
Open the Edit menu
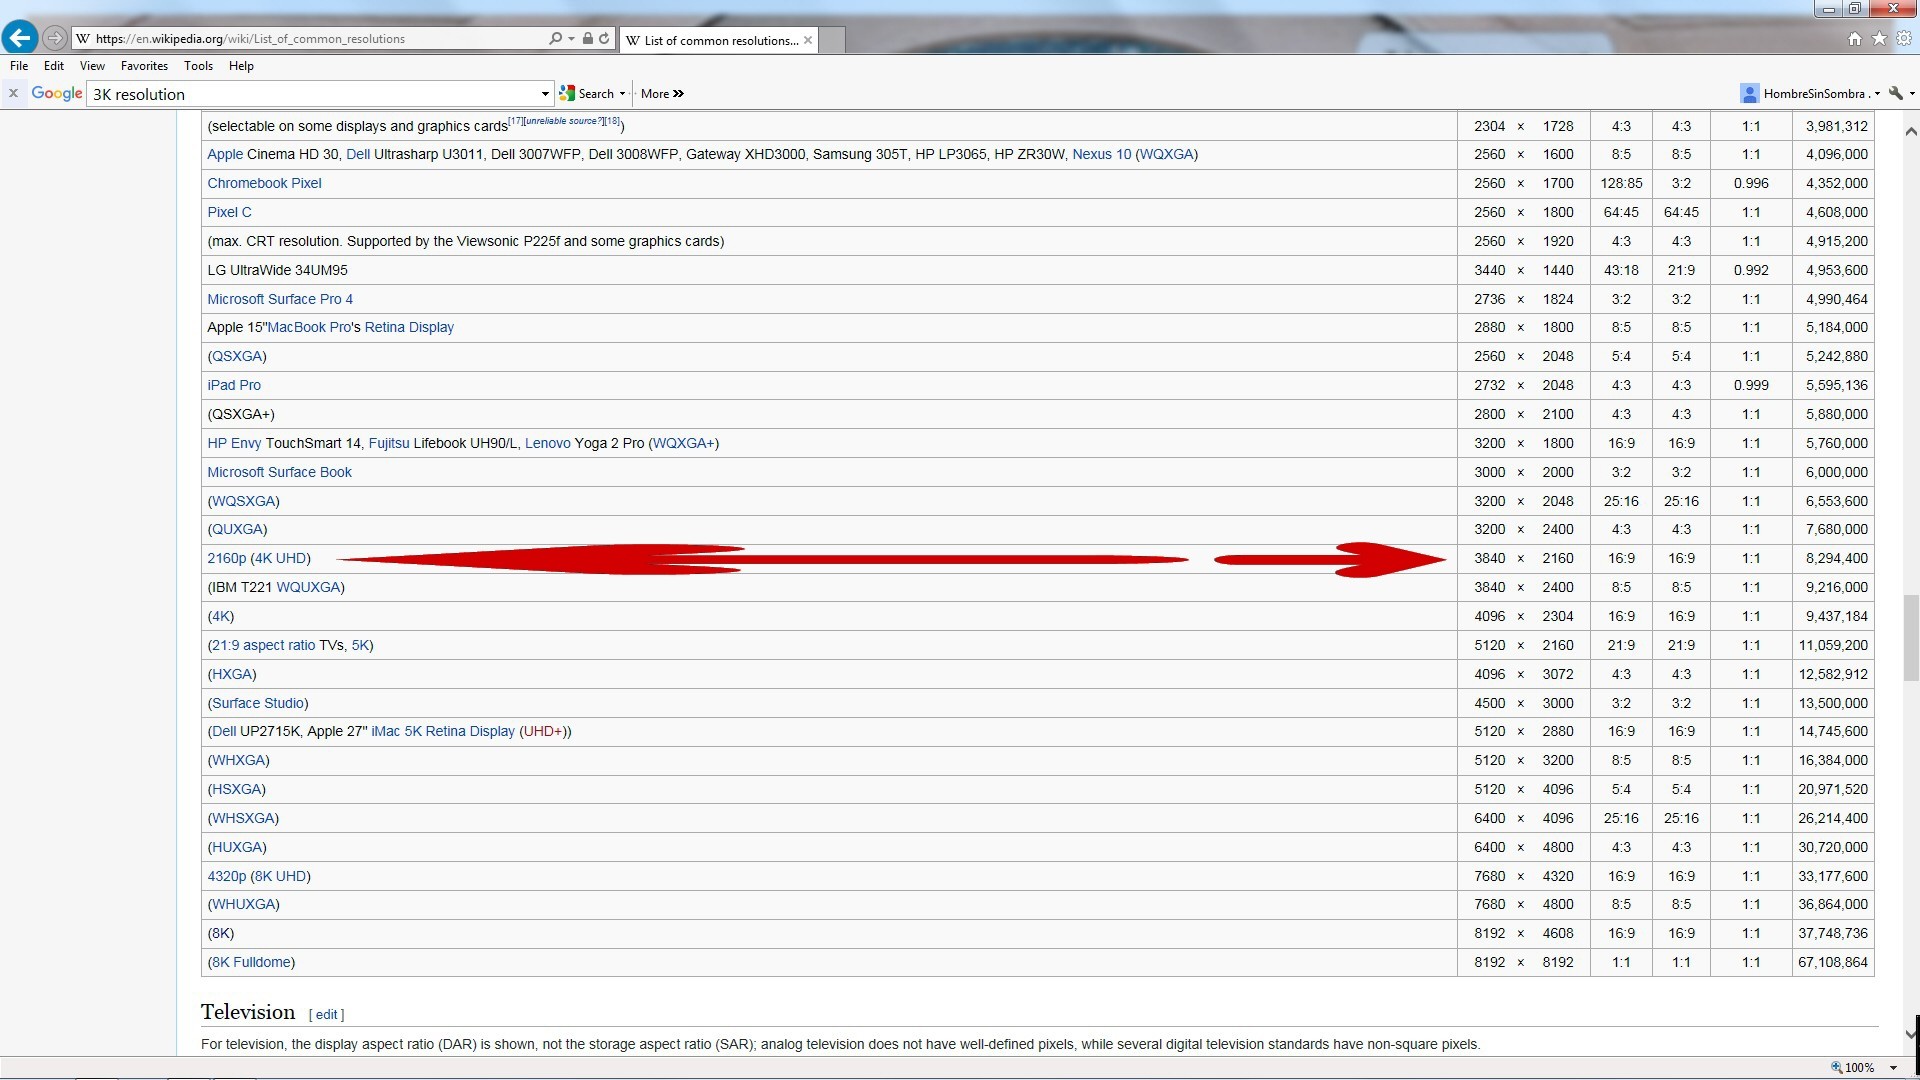point(54,66)
